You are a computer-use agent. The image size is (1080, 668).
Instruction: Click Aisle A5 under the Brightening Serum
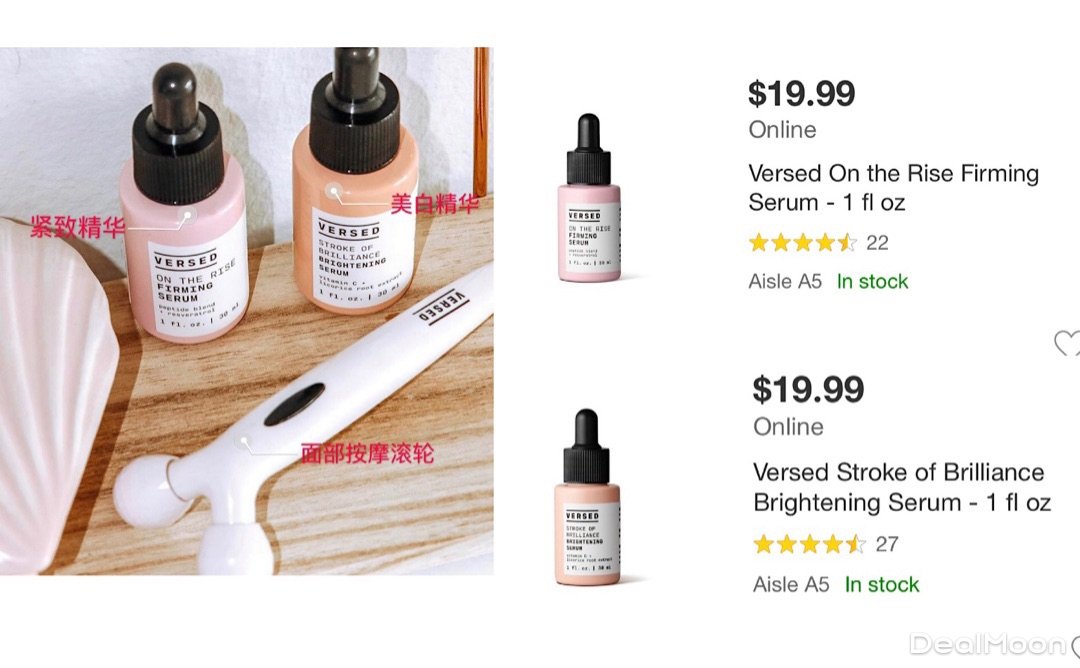(791, 585)
